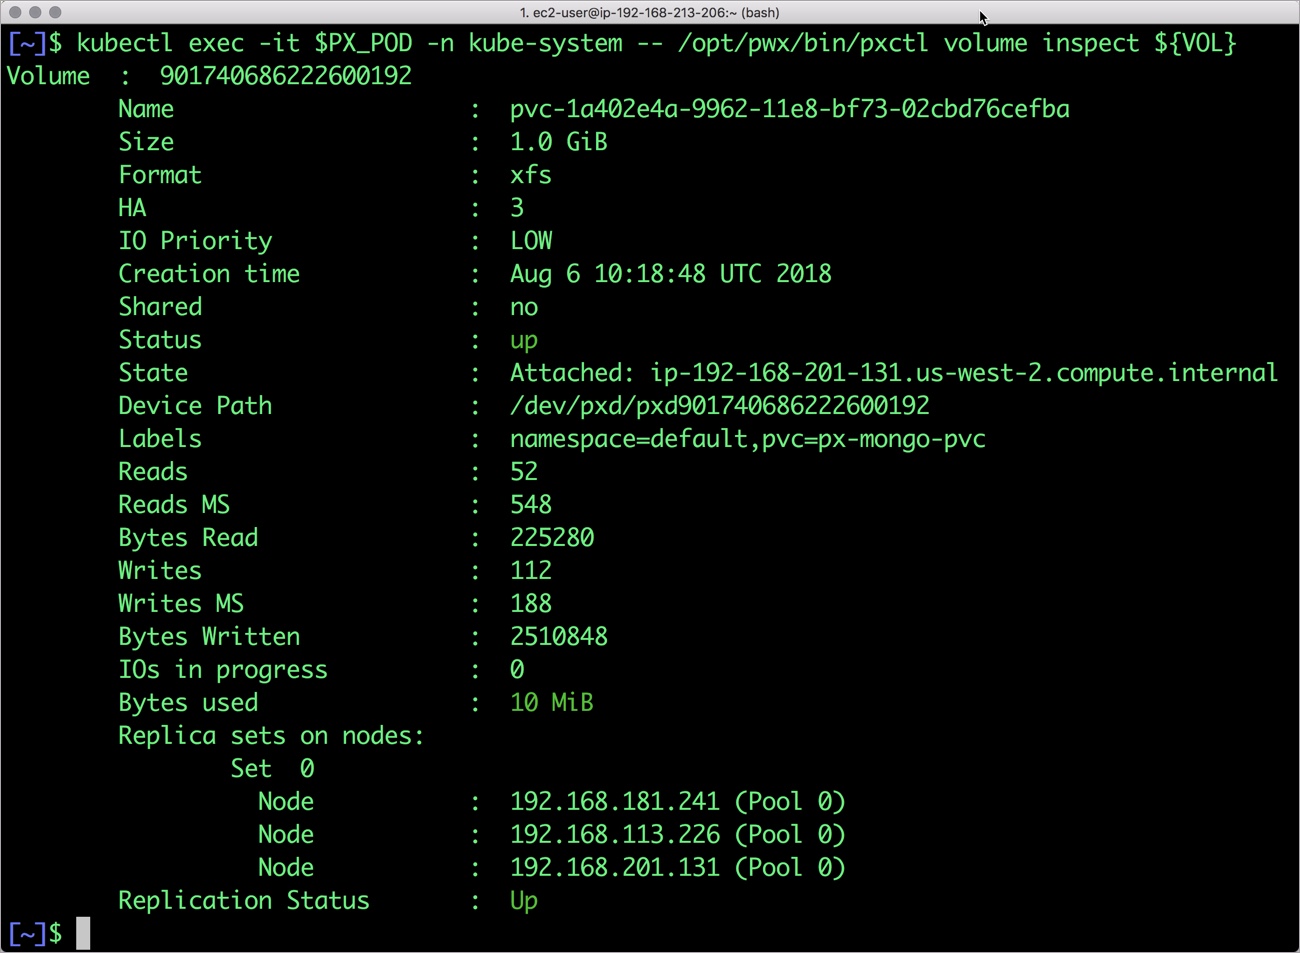
Task: Click the maximize window button
Action: (55, 12)
